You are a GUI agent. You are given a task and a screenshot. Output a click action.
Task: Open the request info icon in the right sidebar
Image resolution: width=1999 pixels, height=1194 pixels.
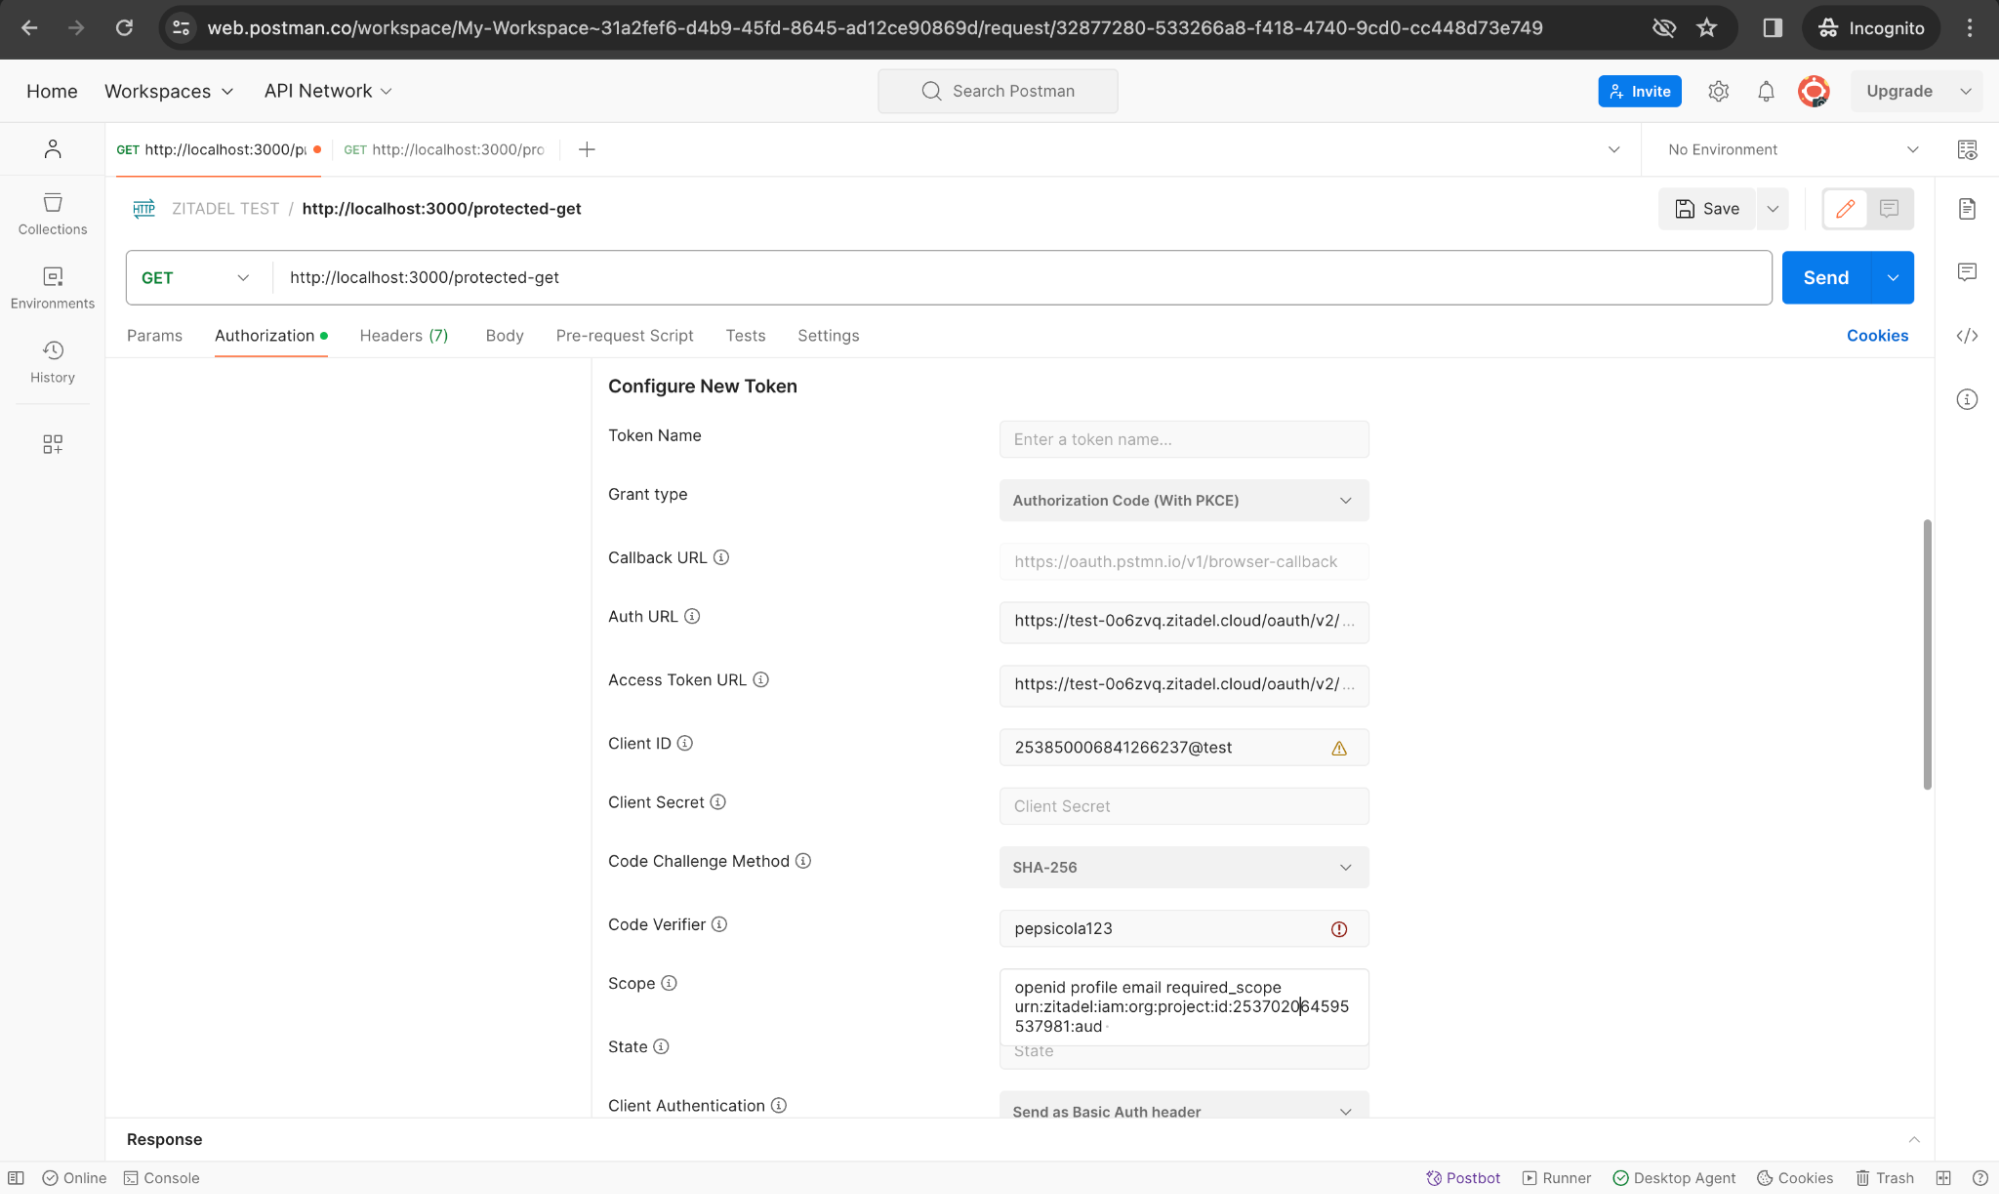1967,399
